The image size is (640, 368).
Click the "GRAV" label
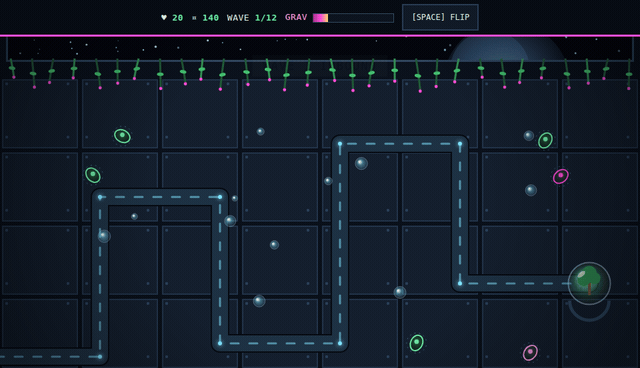coord(296,17)
